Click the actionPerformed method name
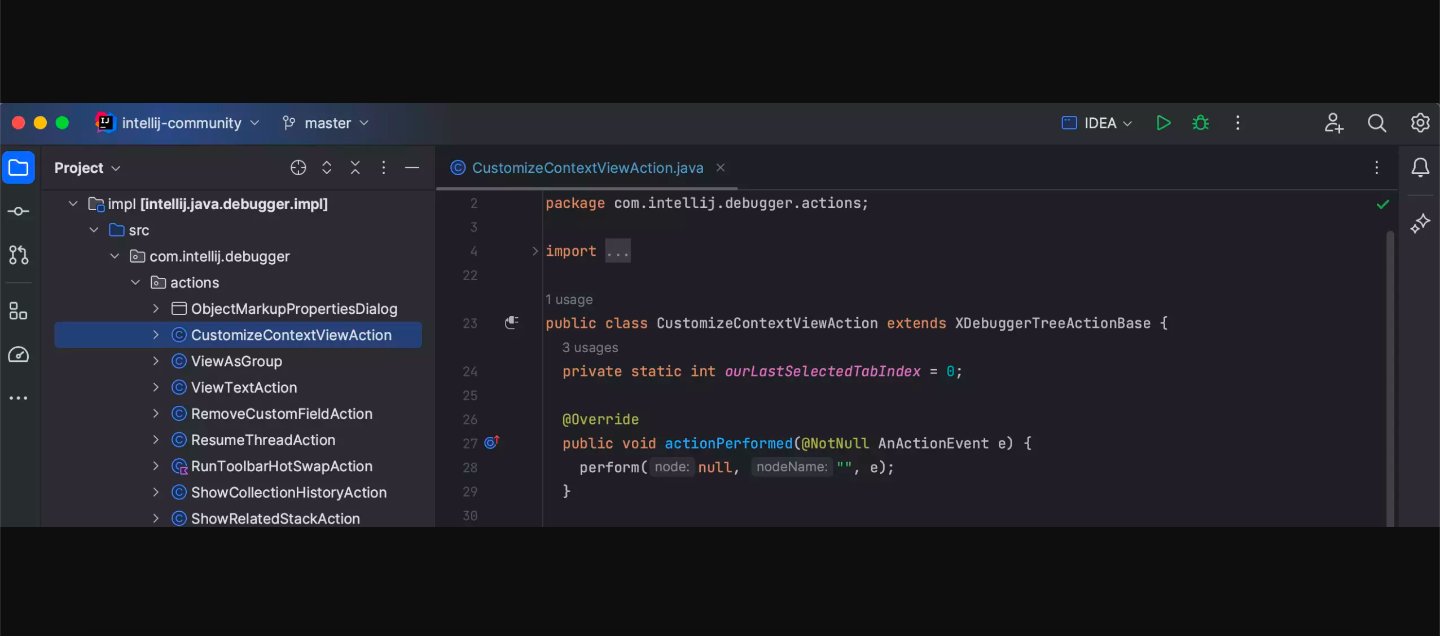Screen dimensions: 1440x636 728,443
